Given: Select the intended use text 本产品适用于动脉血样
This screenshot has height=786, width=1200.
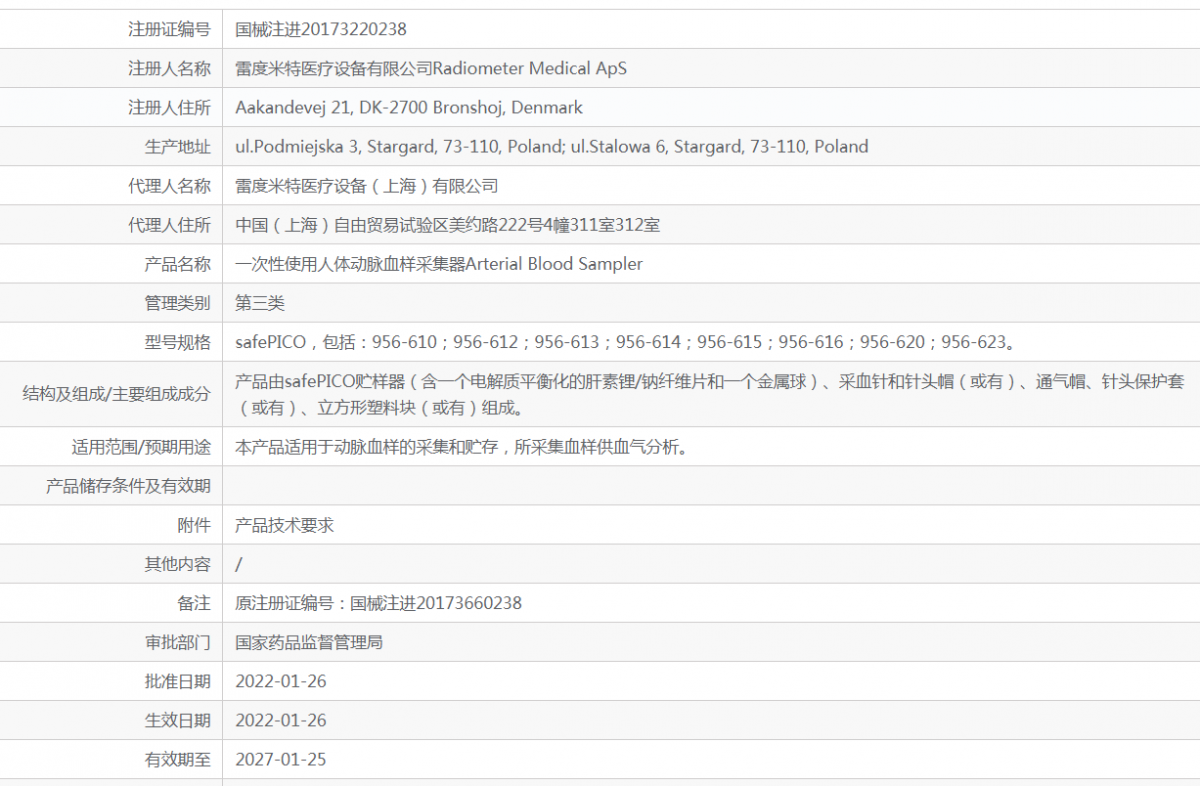Looking at the screenshot, I should click(x=462, y=447).
